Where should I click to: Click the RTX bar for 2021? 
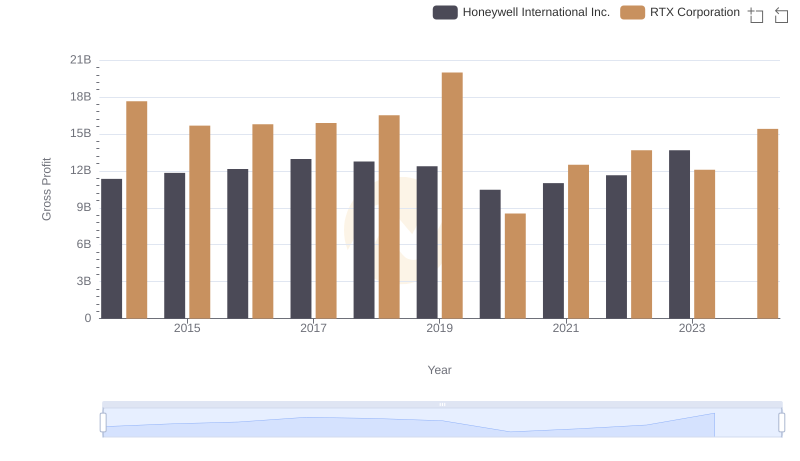(579, 241)
